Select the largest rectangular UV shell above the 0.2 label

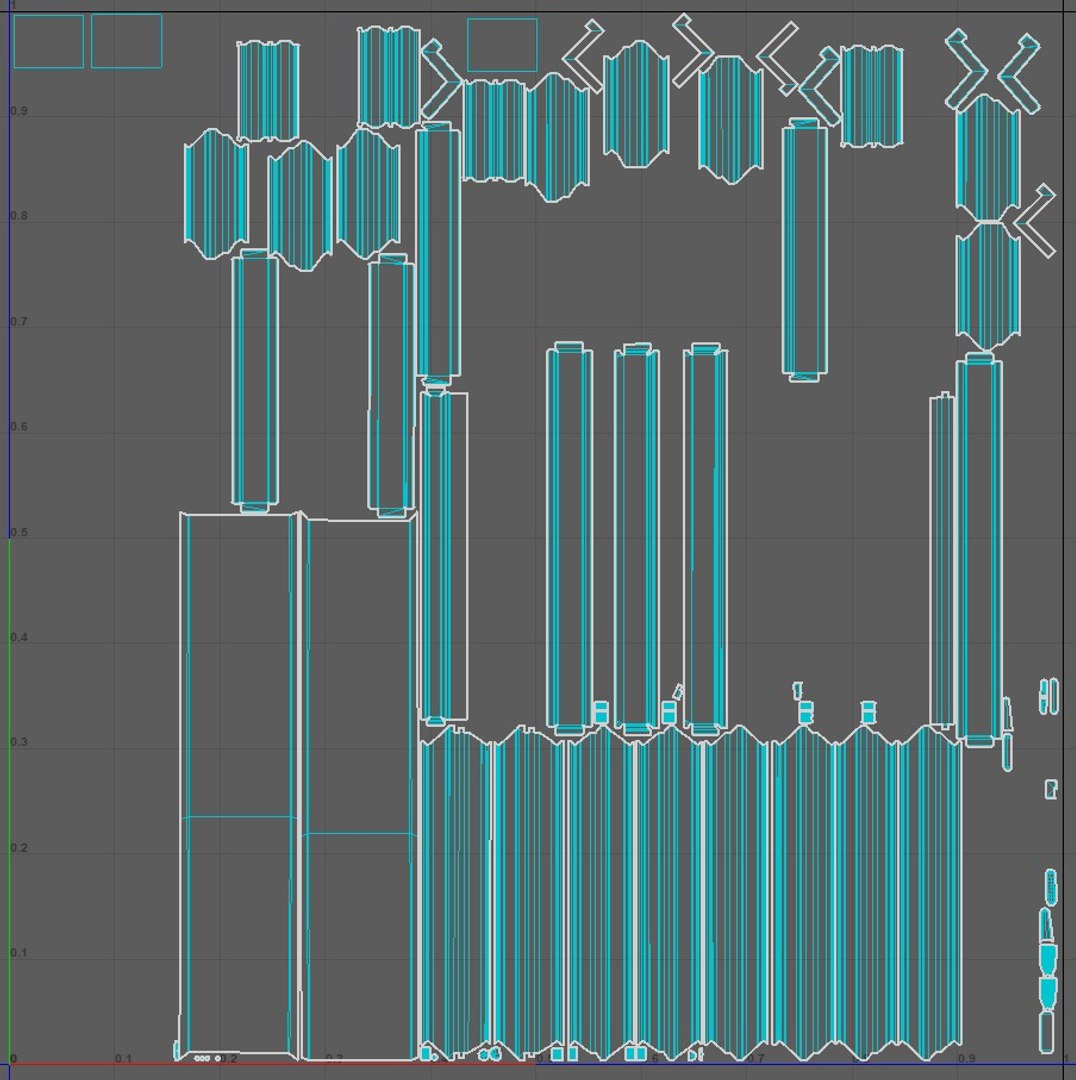click(x=240, y=785)
